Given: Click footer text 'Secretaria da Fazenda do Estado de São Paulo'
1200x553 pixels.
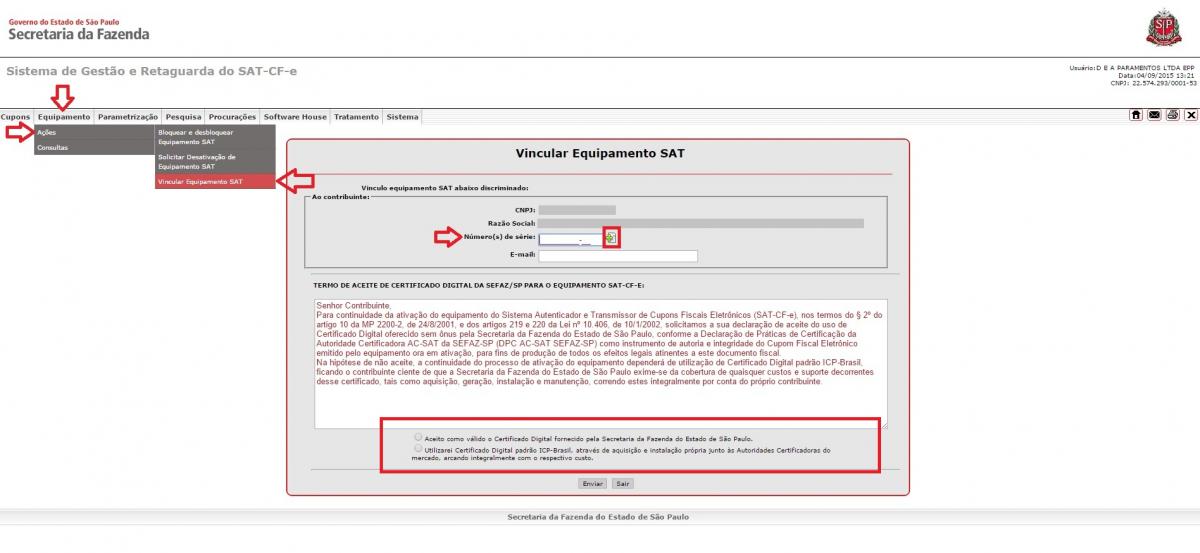Looking at the screenshot, I should (598, 517).
